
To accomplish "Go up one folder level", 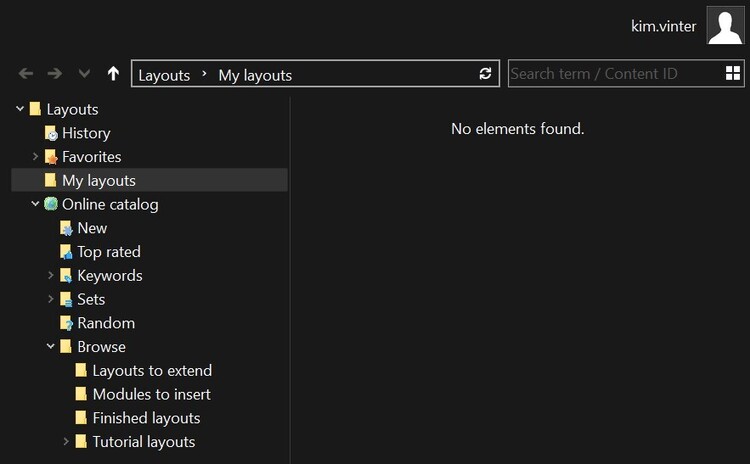I will pos(113,74).
